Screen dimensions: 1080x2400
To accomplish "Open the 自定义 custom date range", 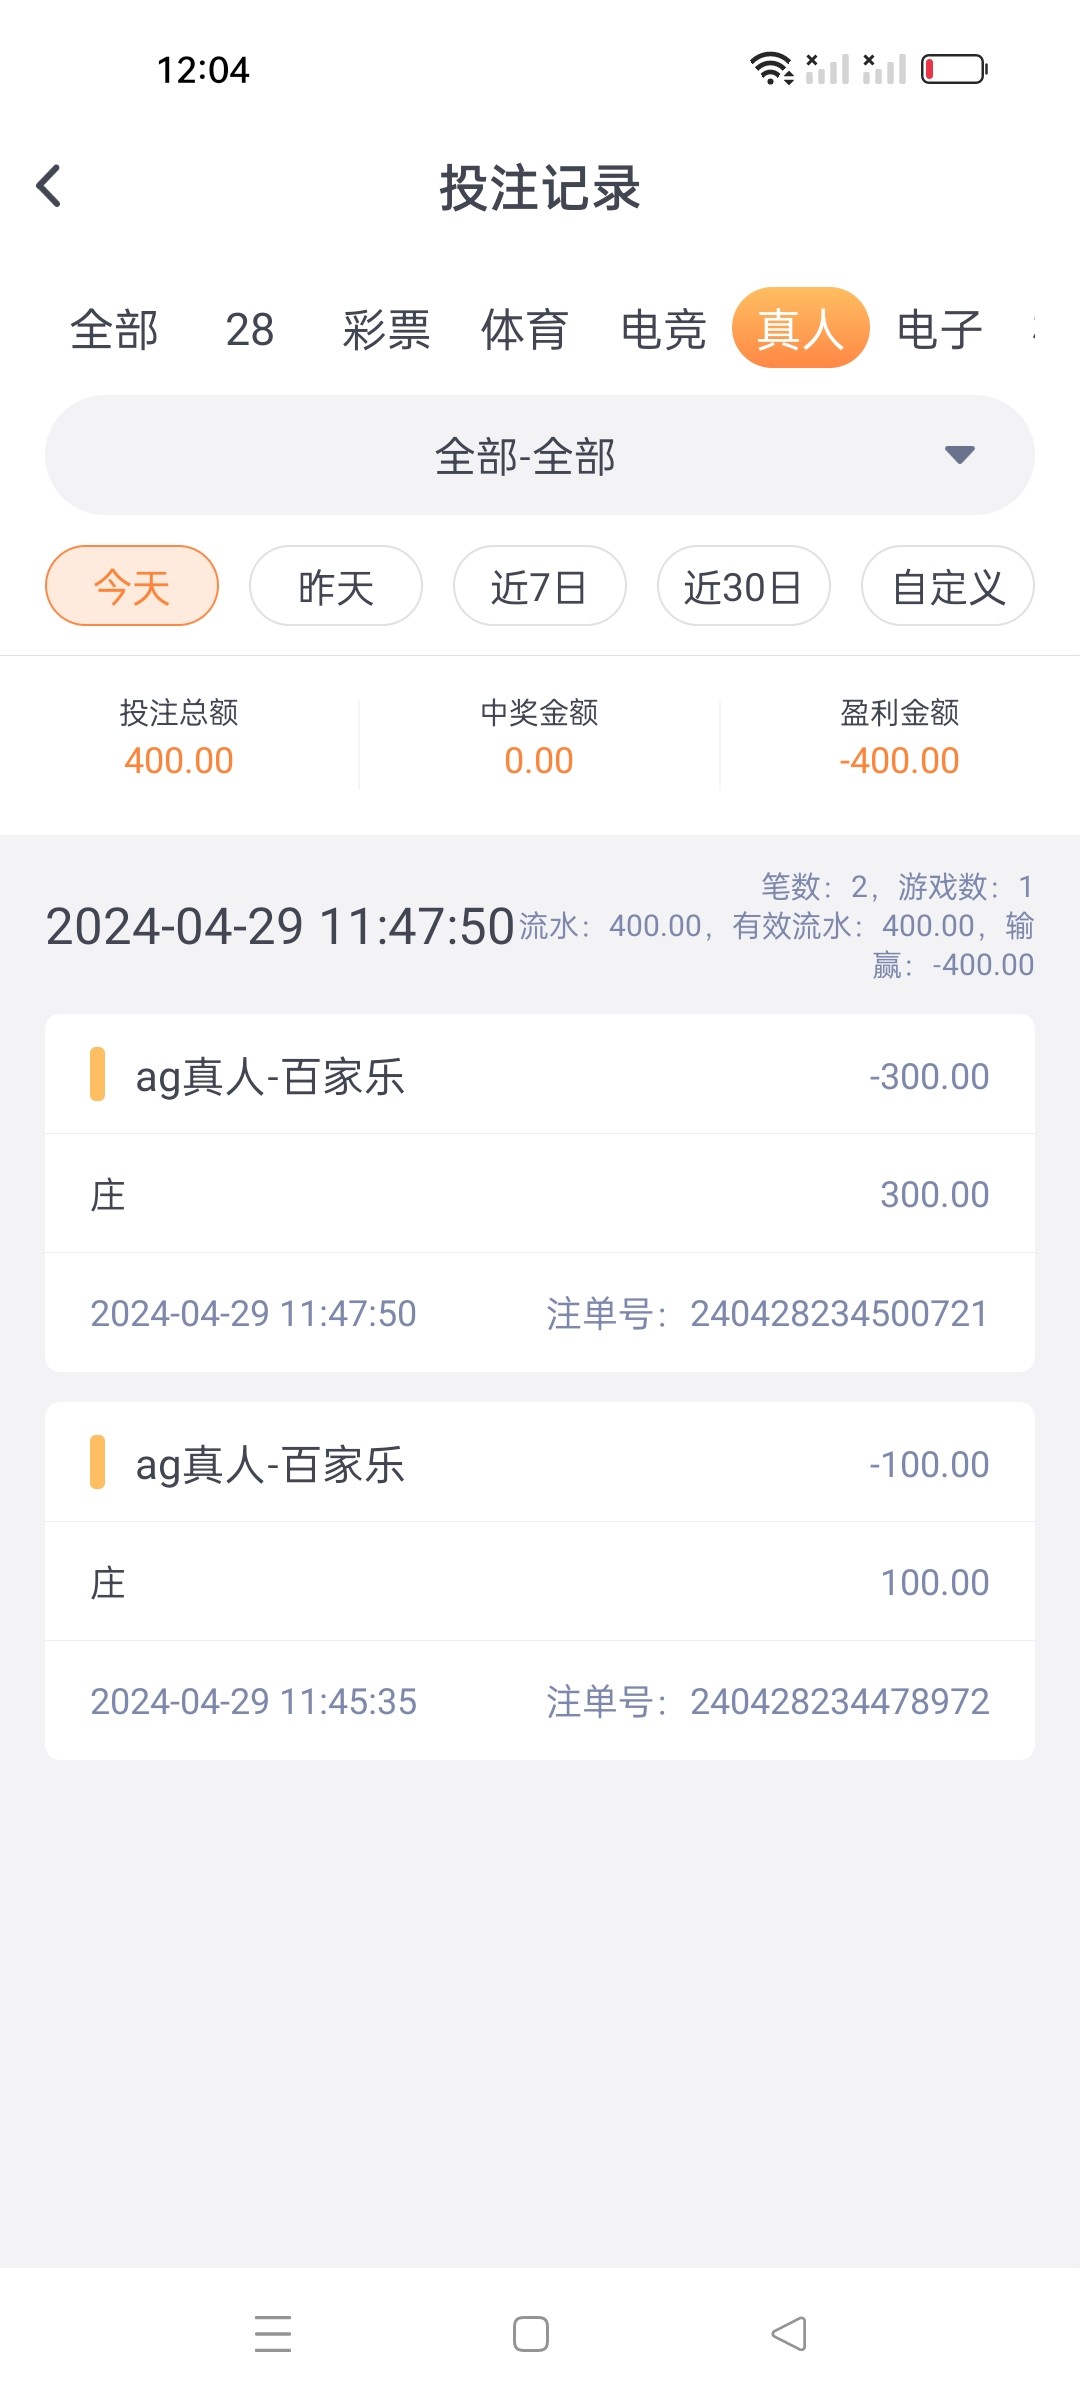I will [947, 586].
